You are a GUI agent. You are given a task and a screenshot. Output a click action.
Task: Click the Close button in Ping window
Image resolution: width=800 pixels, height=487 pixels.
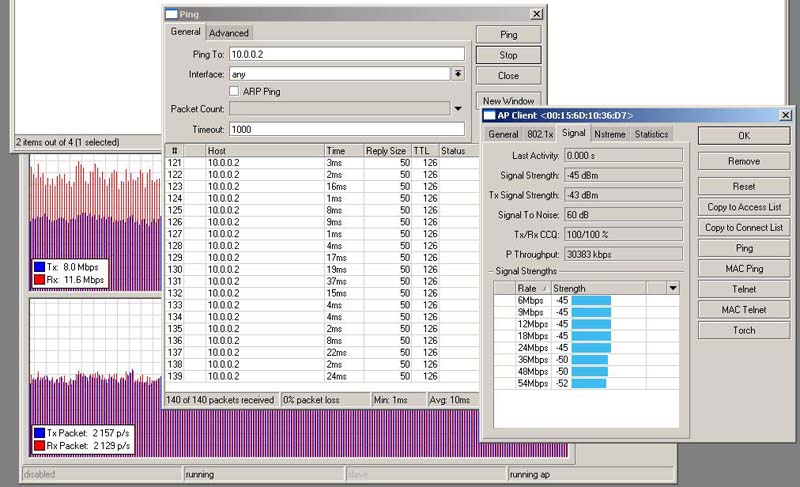tap(509, 75)
